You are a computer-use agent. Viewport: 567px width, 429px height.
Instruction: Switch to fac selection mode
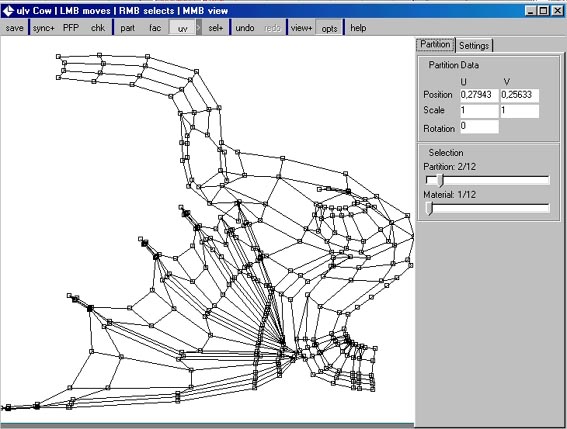tap(155, 28)
